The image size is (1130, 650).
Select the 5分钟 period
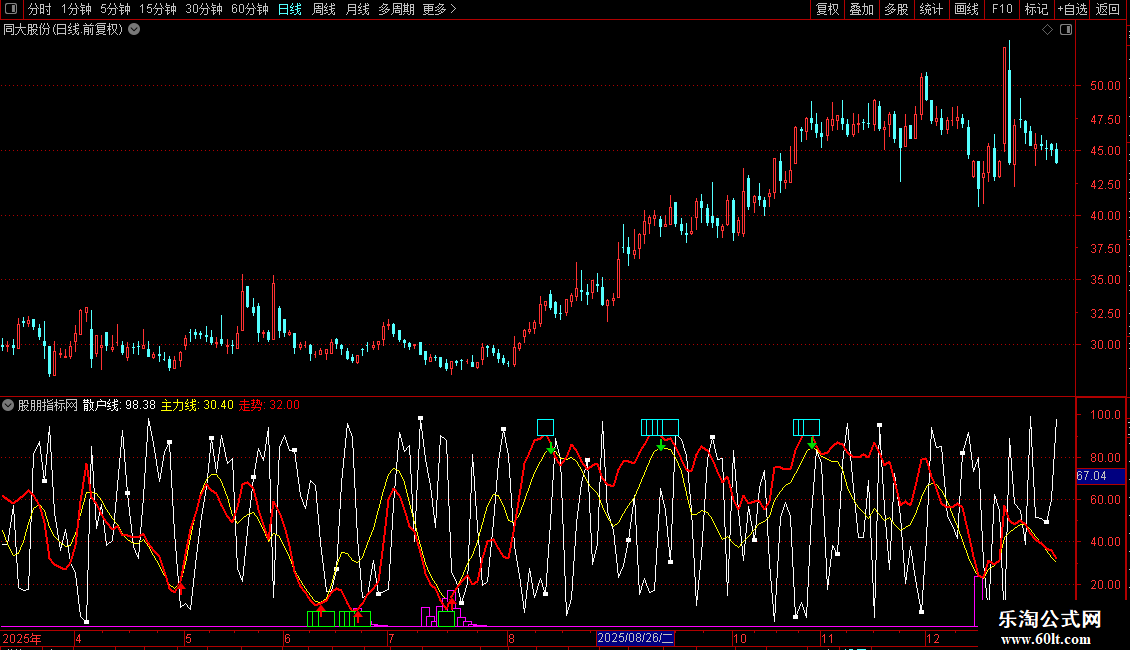115,9
